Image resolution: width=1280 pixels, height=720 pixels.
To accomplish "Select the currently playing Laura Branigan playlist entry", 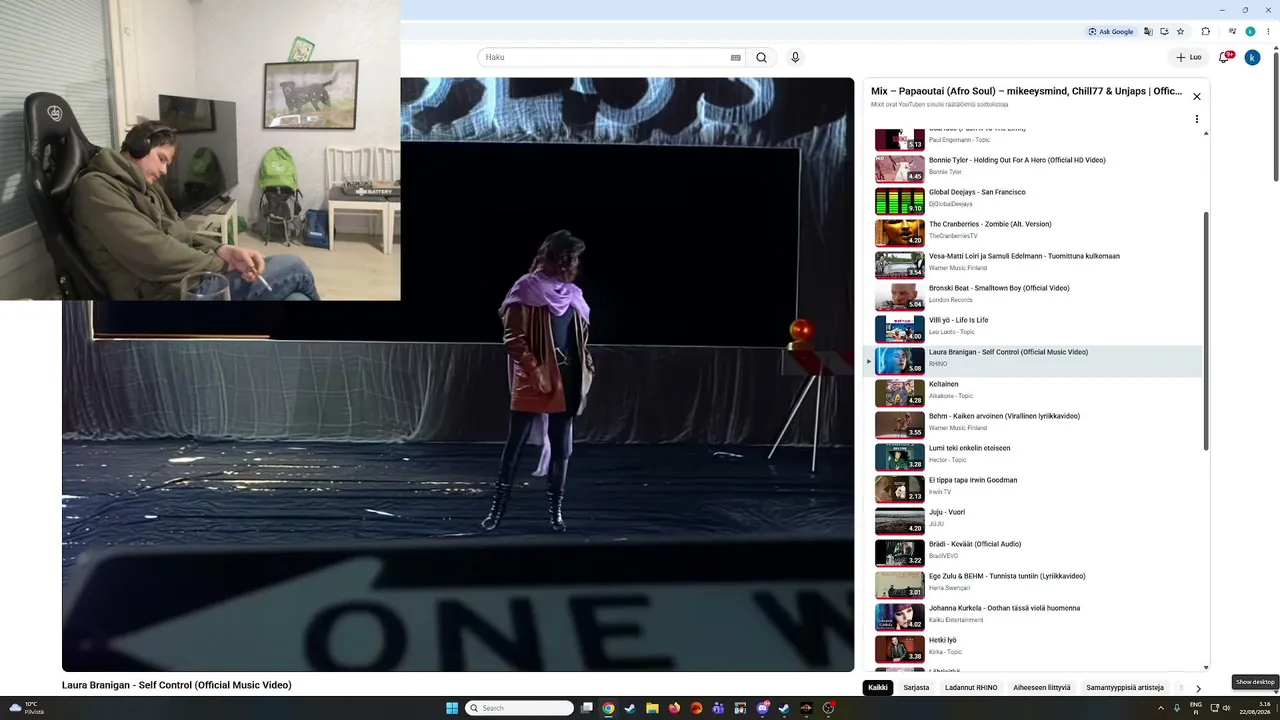I will [1035, 360].
